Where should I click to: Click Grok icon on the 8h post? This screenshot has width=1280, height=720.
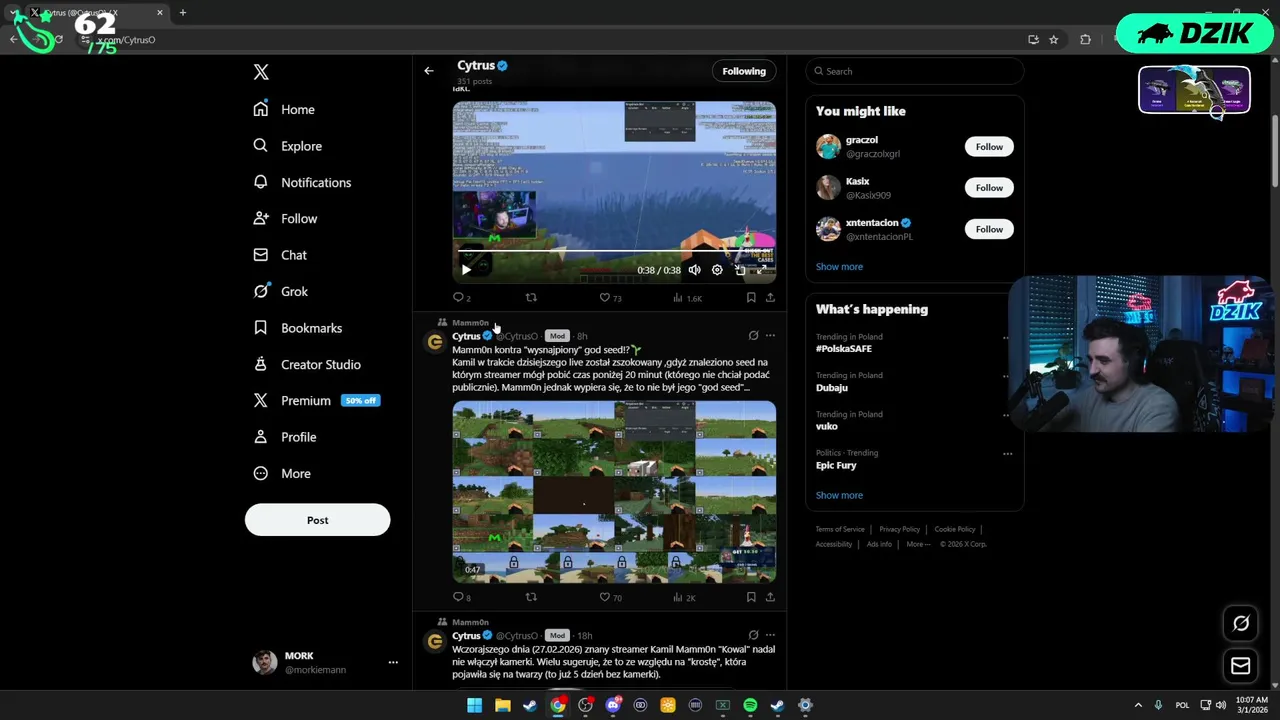(753, 336)
